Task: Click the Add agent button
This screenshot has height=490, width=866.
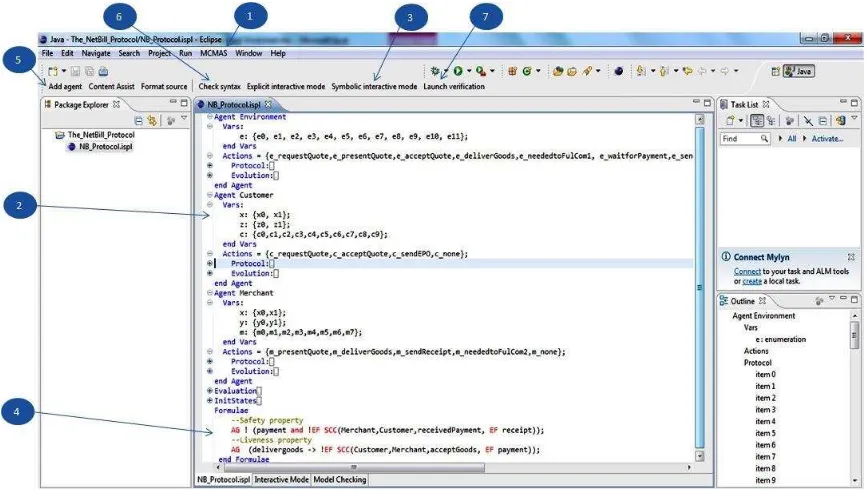Action: coord(65,86)
